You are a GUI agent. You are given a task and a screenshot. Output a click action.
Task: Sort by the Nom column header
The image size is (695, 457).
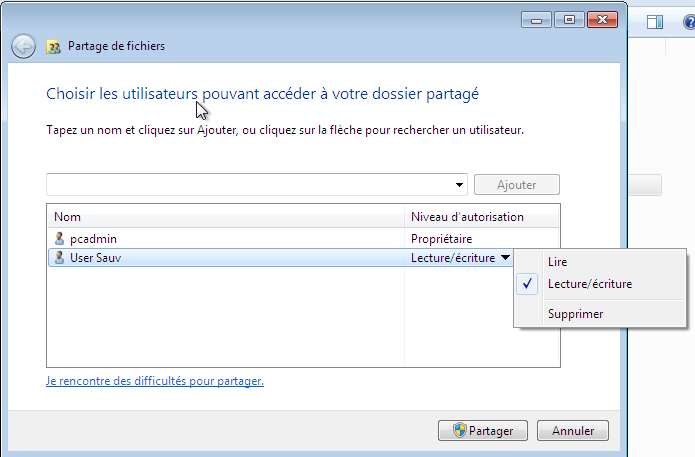pos(226,217)
